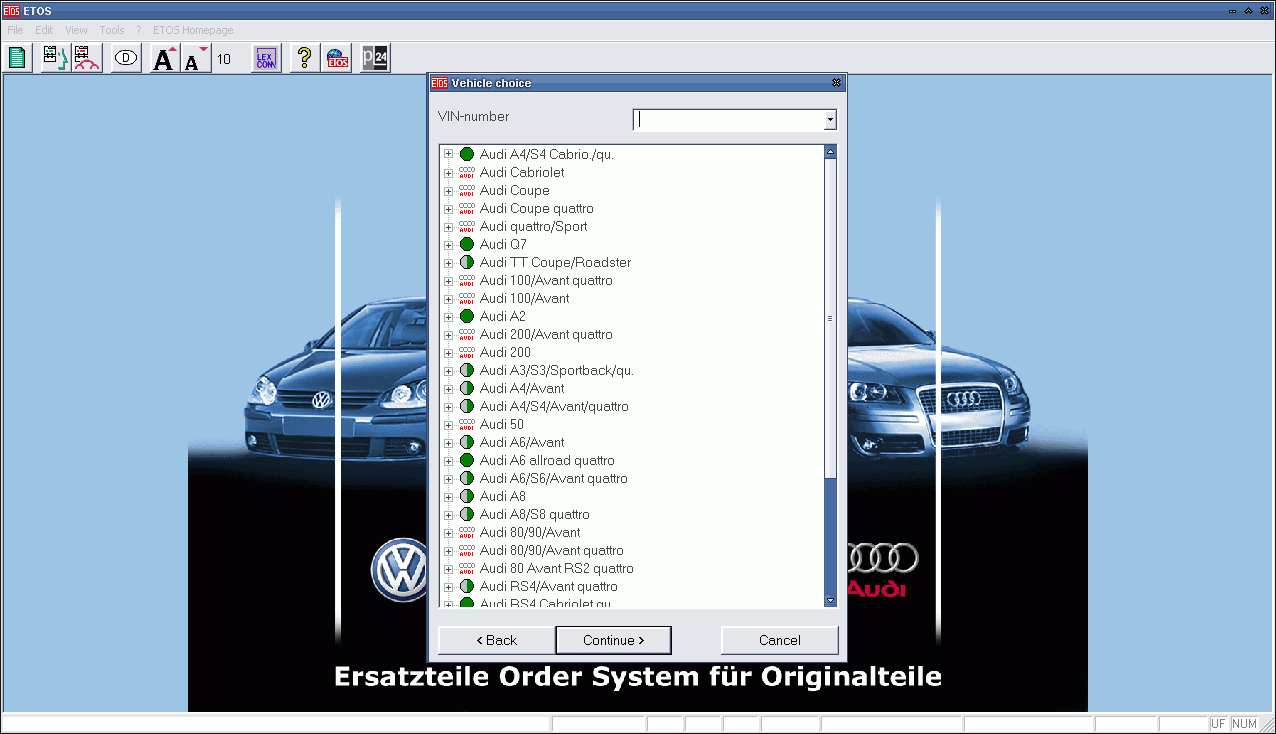Open the ? help menu
The height and width of the screenshot is (734, 1276).
coord(139,30)
